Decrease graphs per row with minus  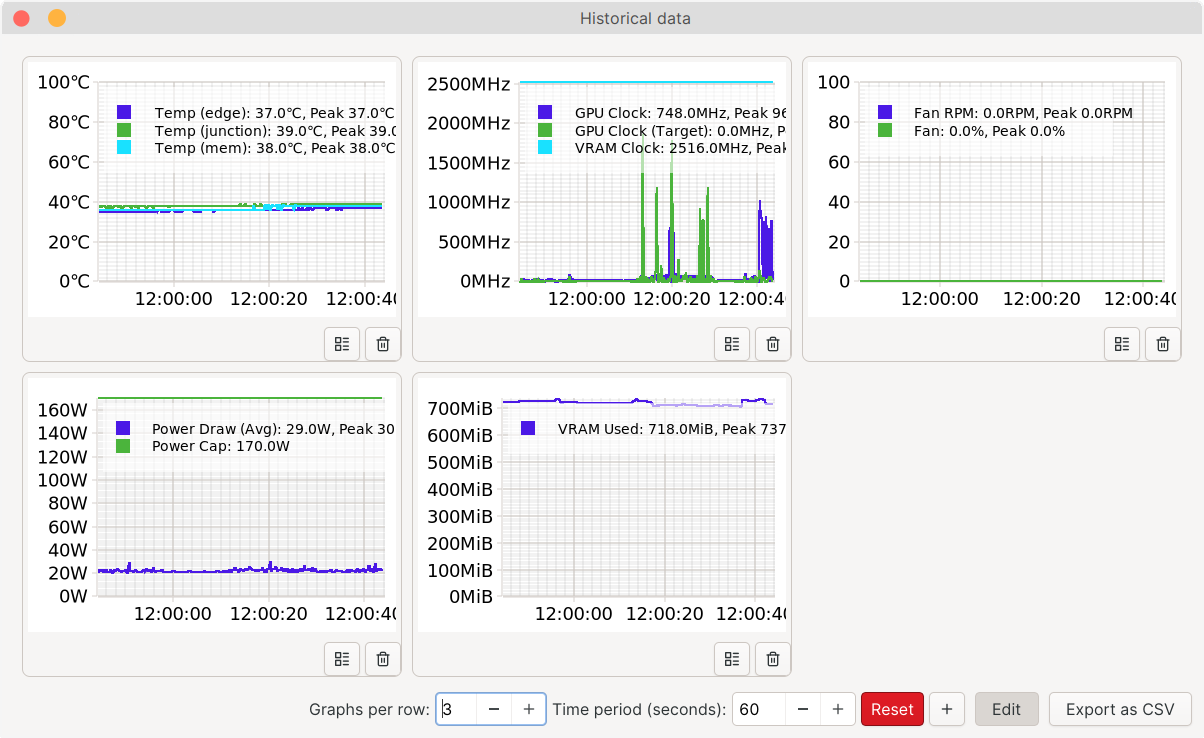494,709
